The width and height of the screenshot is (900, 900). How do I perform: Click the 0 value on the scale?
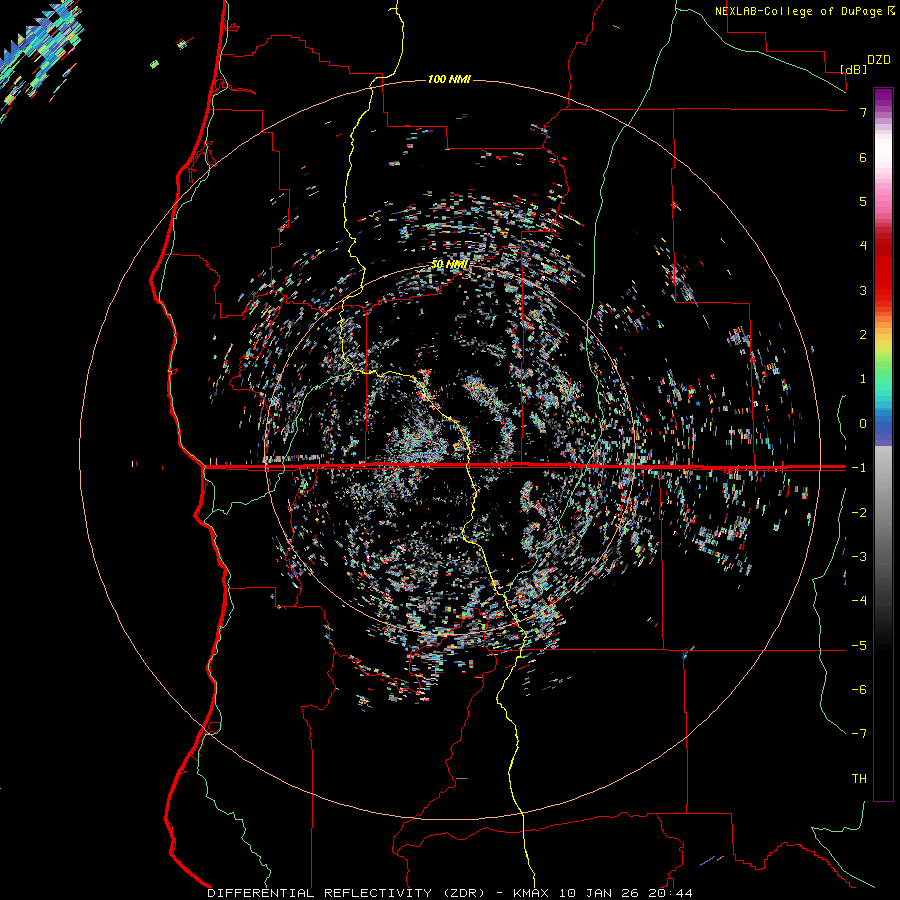point(863,424)
